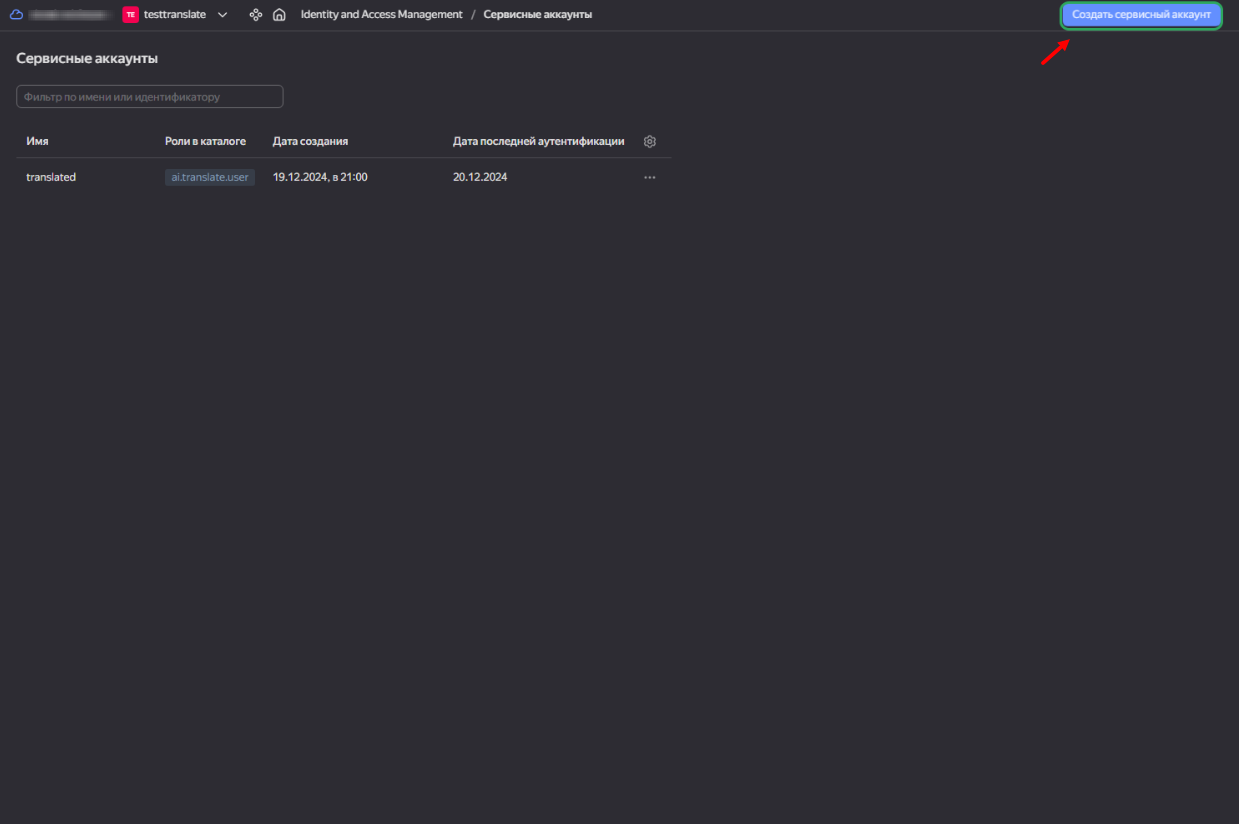The width and height of the screenshot is (1239, 824).
Task: Go to the home icon in breadcrumb
Action: 279,15
